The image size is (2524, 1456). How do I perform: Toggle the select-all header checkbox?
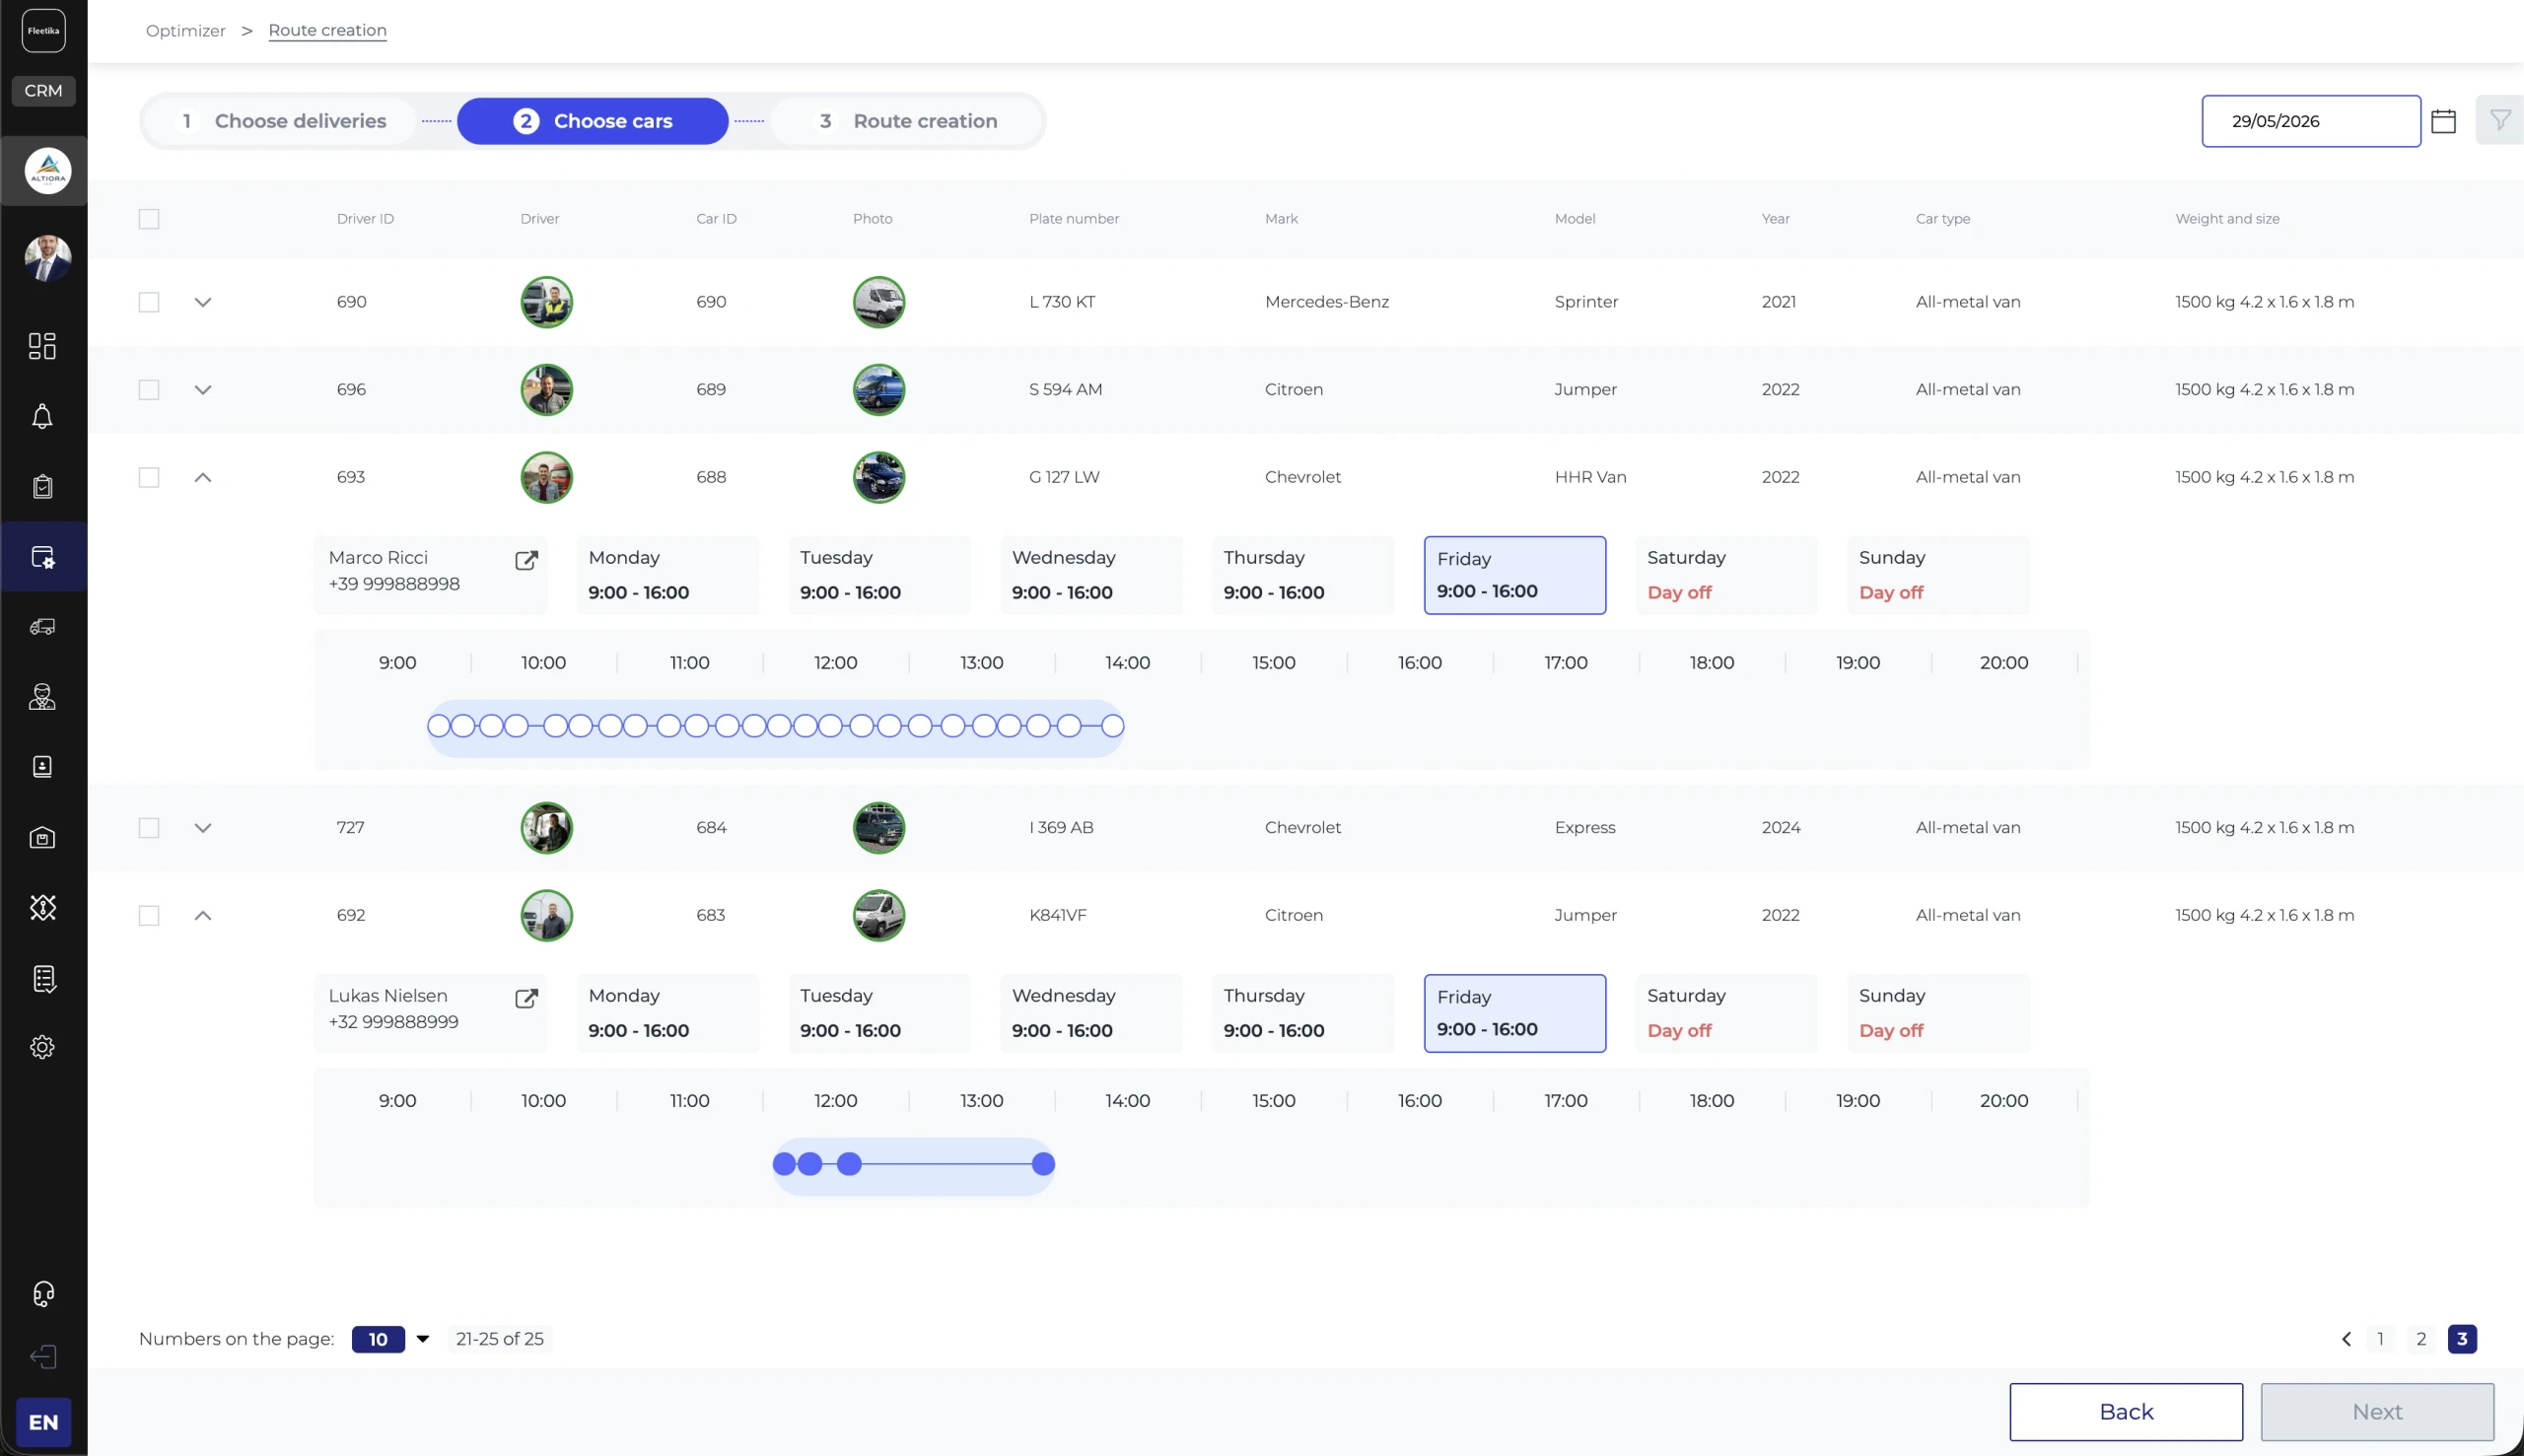[x=149, y=219]
